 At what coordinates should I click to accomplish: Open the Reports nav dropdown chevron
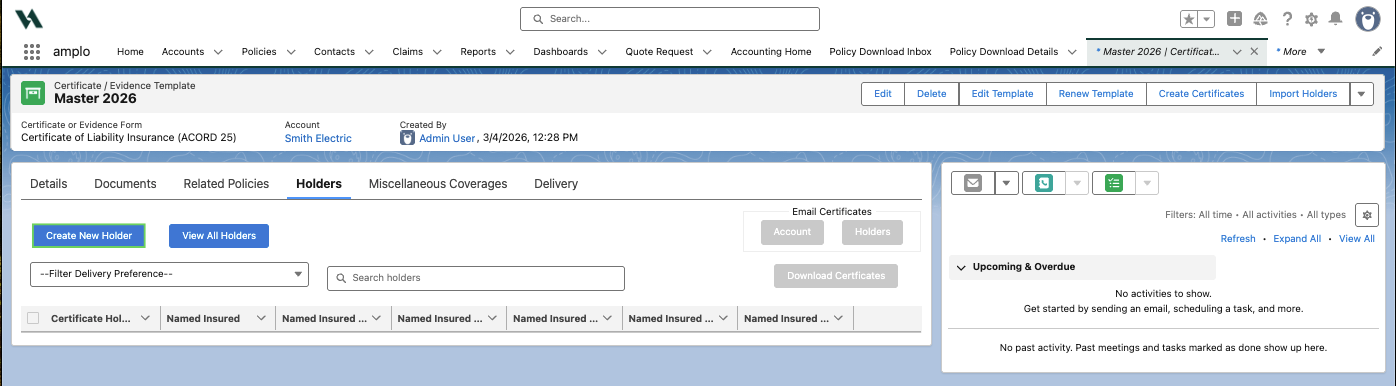(x=510, y=52)
